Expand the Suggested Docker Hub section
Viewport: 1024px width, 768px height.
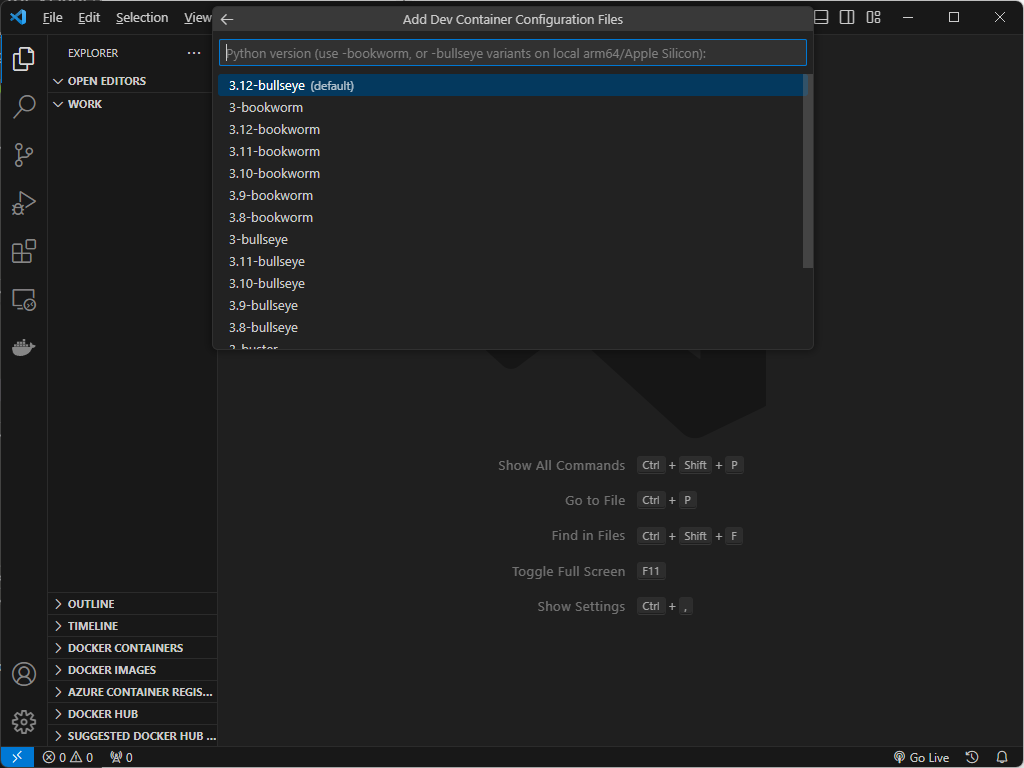pyautogui.click(x=133, y=736)
